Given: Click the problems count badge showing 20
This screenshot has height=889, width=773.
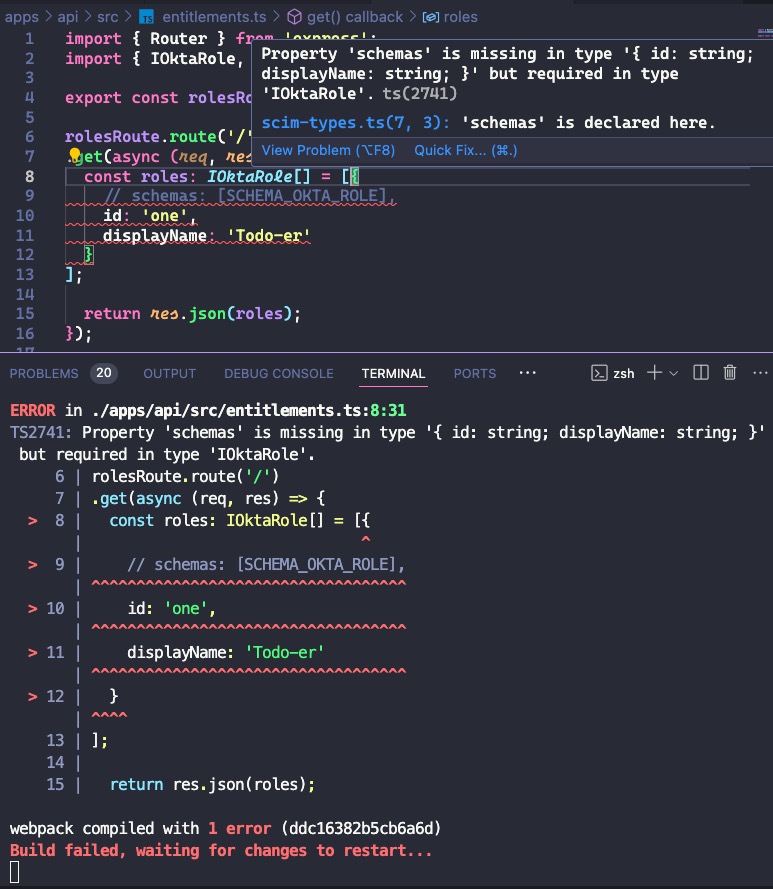Looking at the screenshot, I should [104, 373].
